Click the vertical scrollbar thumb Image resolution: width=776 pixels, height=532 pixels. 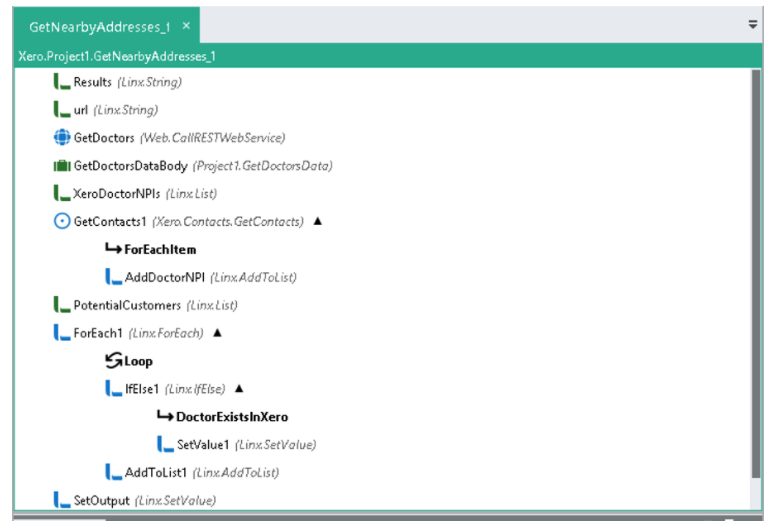[x=755, y=274]
